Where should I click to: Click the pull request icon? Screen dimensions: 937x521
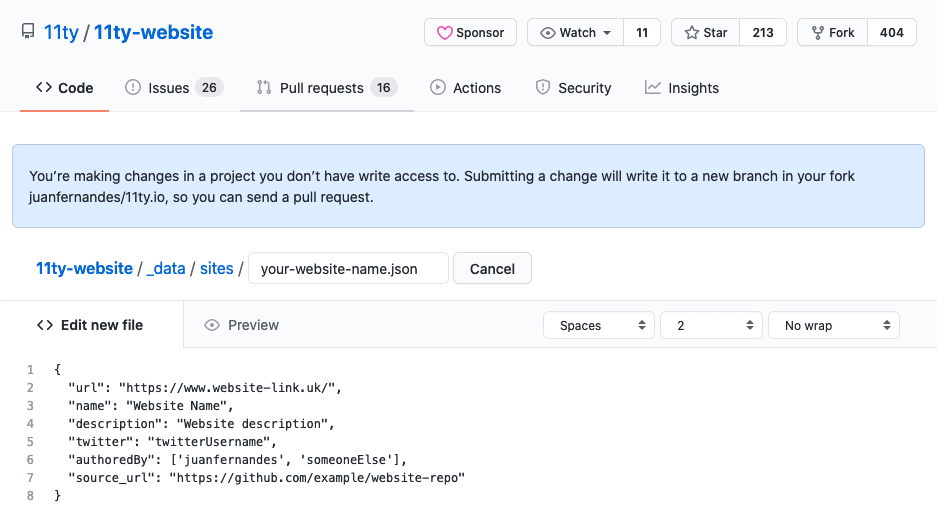(x=264, y=87)
